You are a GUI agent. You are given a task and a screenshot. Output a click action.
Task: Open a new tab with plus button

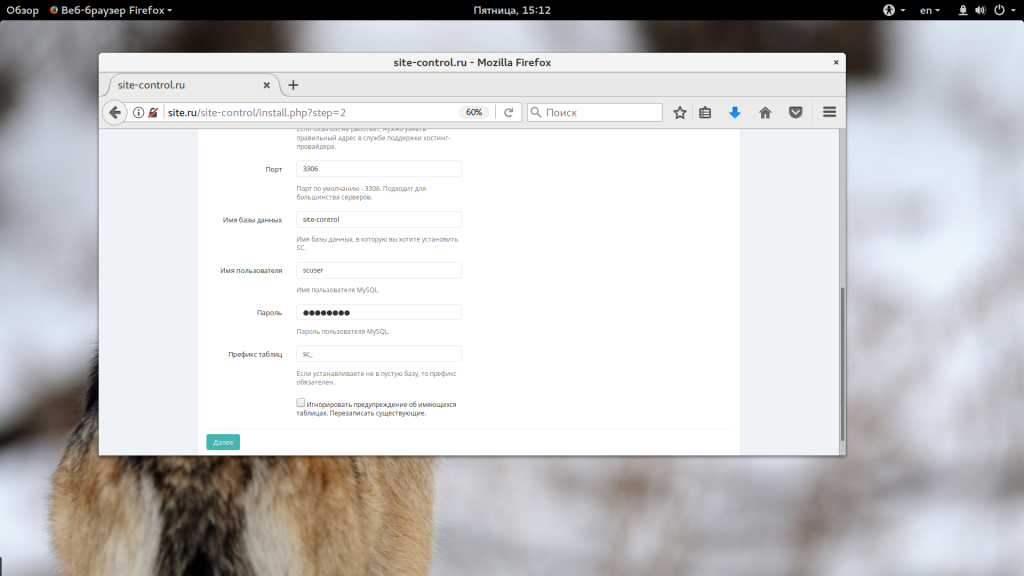coord(293,85)
